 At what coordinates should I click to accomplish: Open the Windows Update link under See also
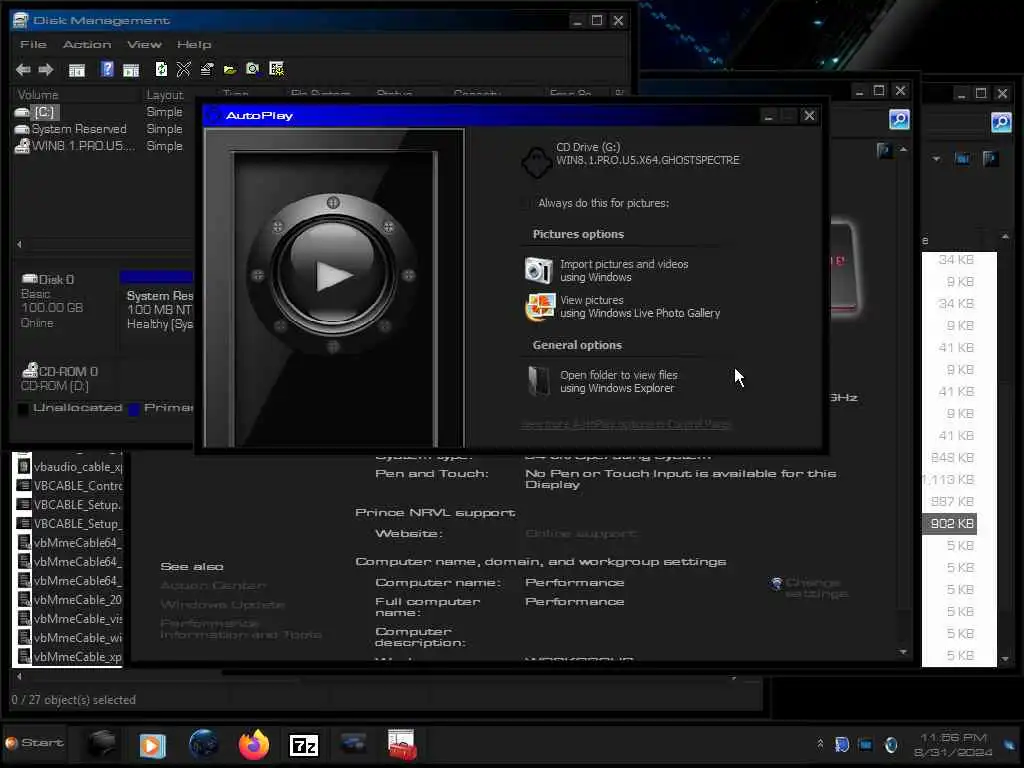[x=223, y=605]
